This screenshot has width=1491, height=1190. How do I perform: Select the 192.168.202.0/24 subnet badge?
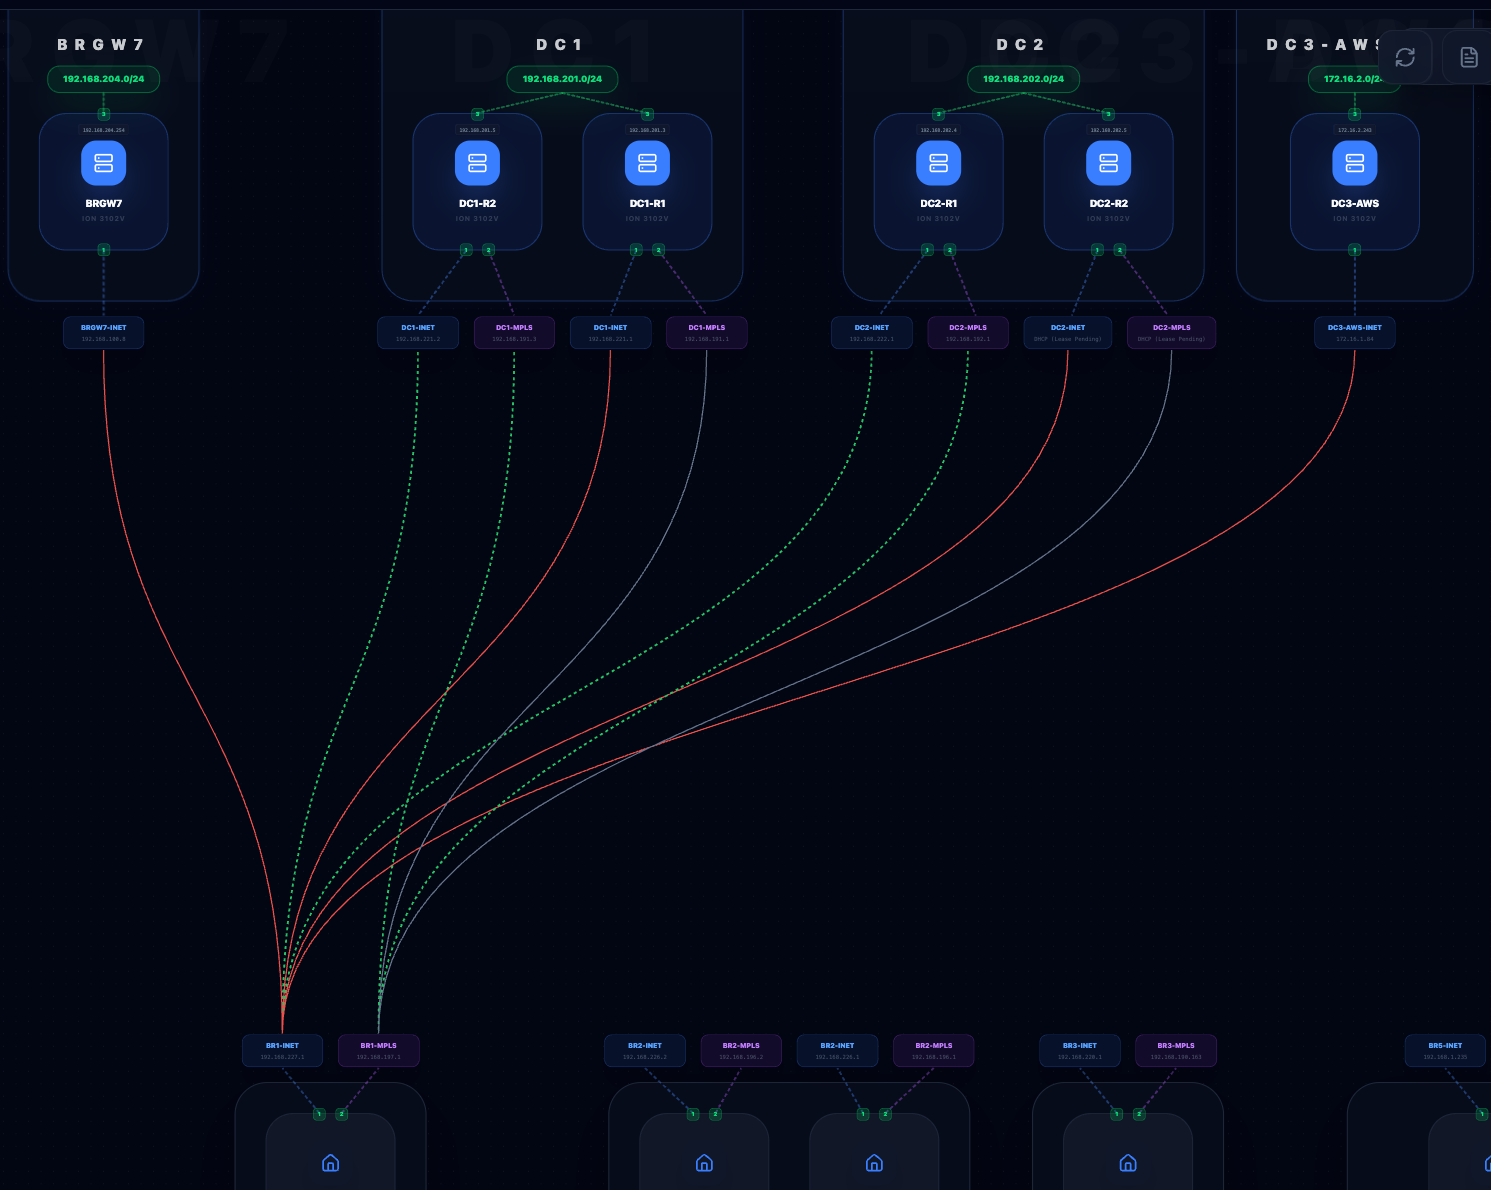[x=1022, y=79]
